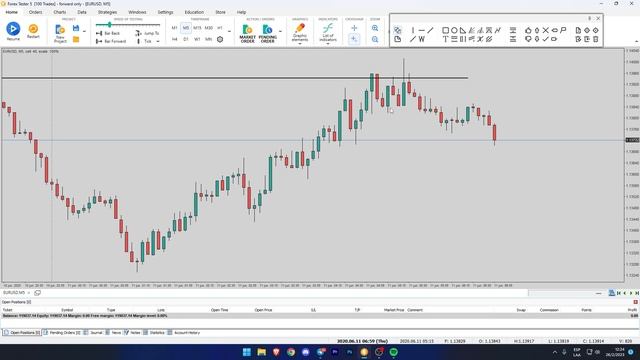The image size is (640, 360).
Task: Expand the project save options dropdown
Action: tap(84, 31)
